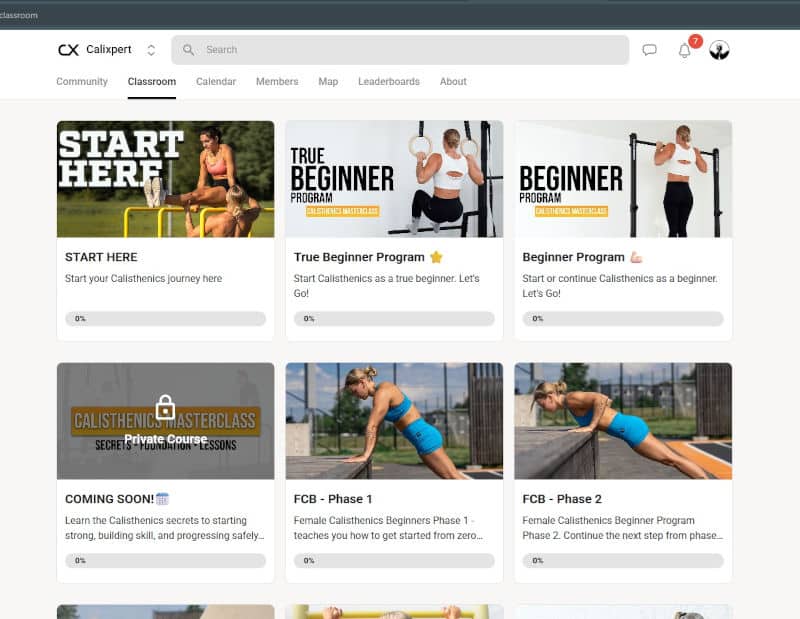
Task: Click the yellow star next to True Beginner Program
Action: [435, 256]
